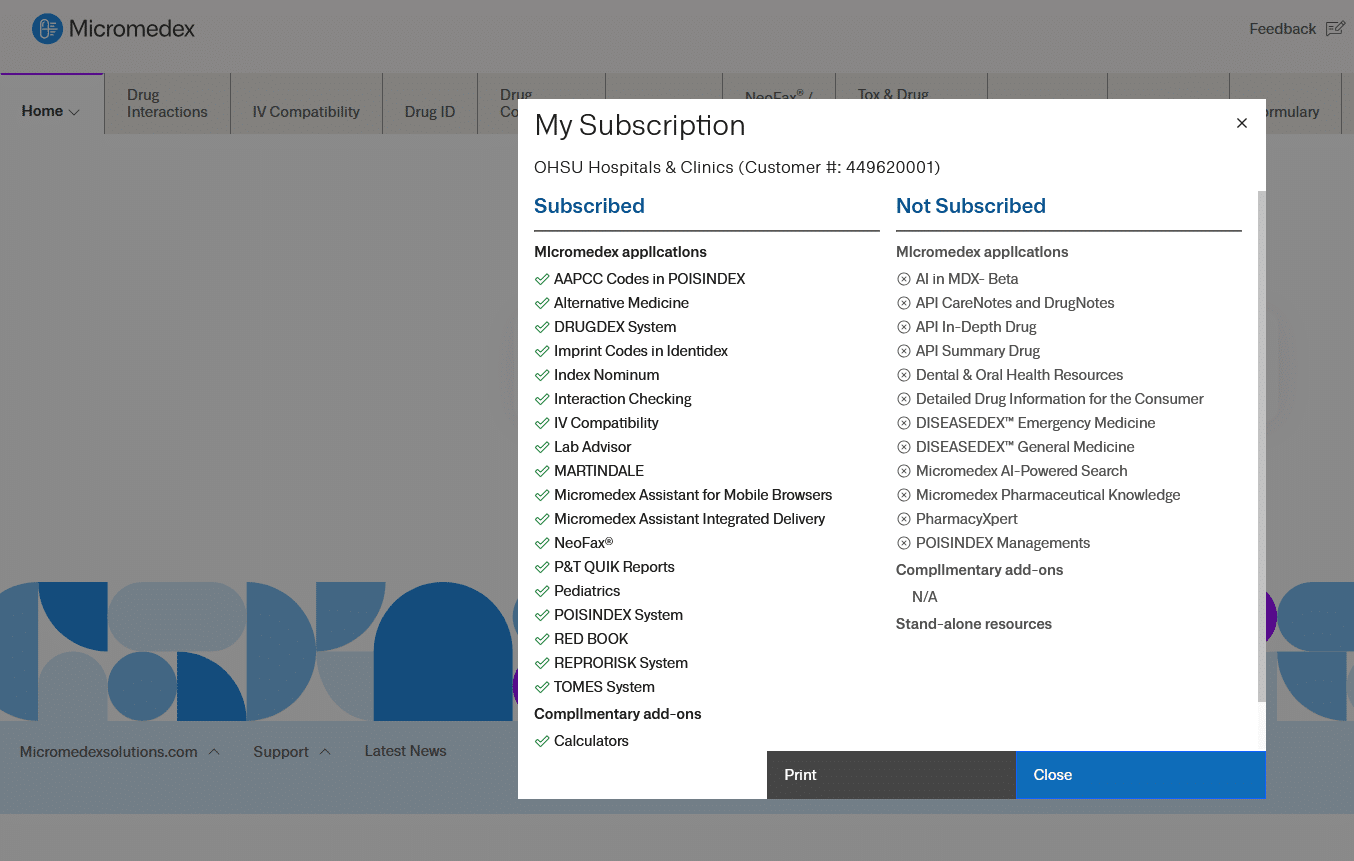Screen dimensions: 1354x861
Task: Click the circled-x icon beside PharmacyXpert
Action: click(904, 519)
